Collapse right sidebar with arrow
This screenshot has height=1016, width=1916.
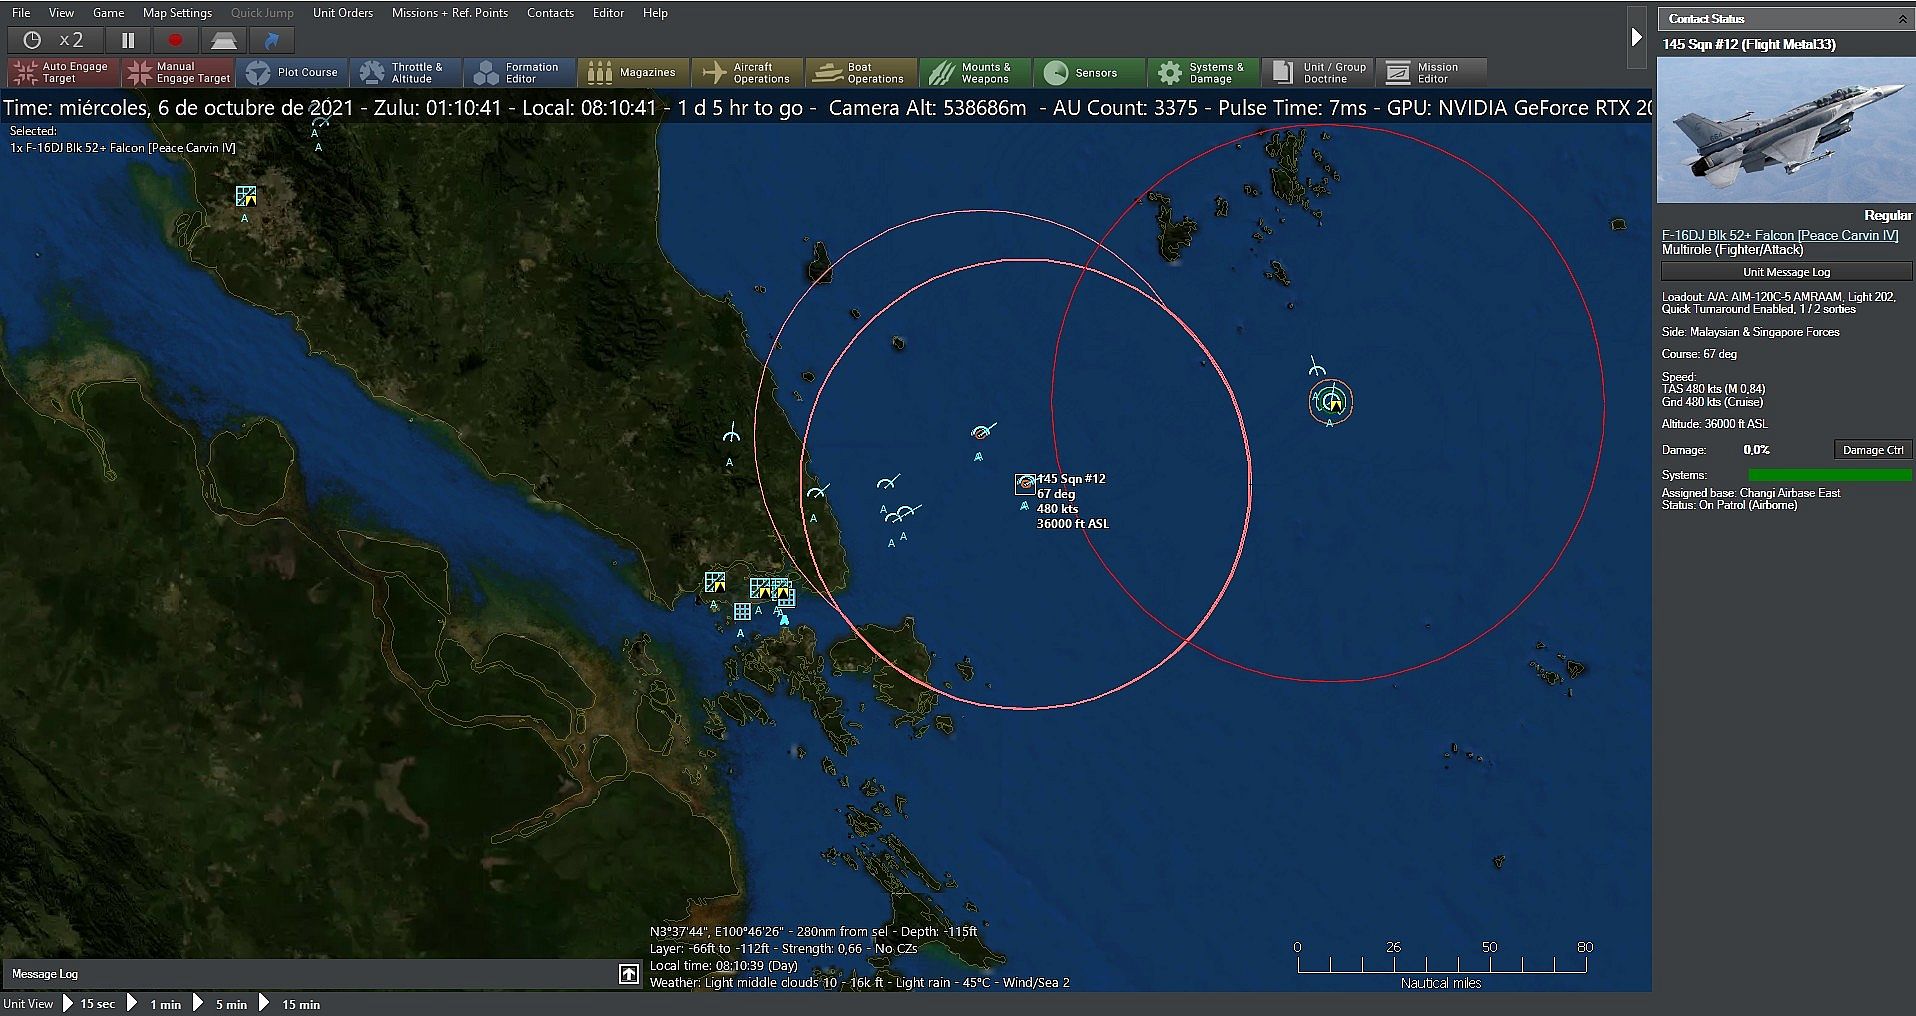click(1636, 37)
